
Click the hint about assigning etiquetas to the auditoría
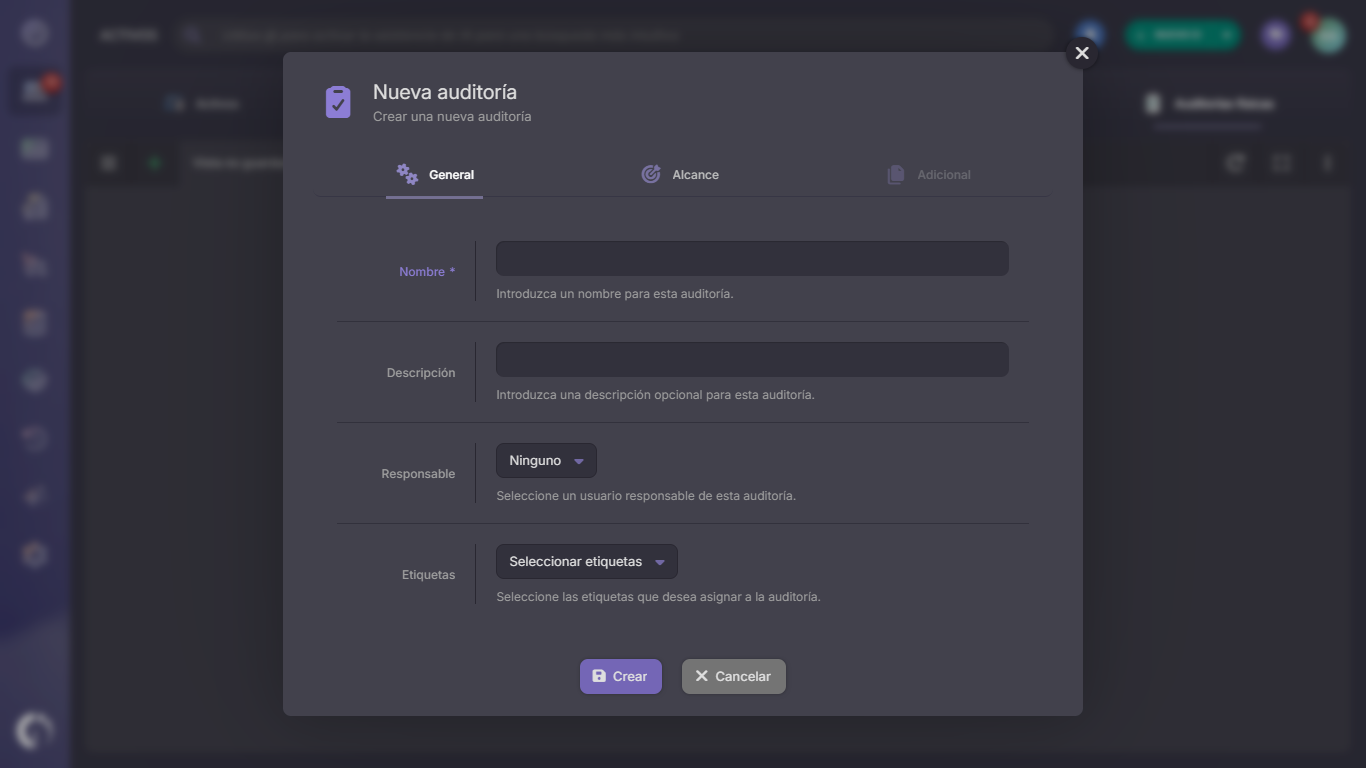(659, 597)
